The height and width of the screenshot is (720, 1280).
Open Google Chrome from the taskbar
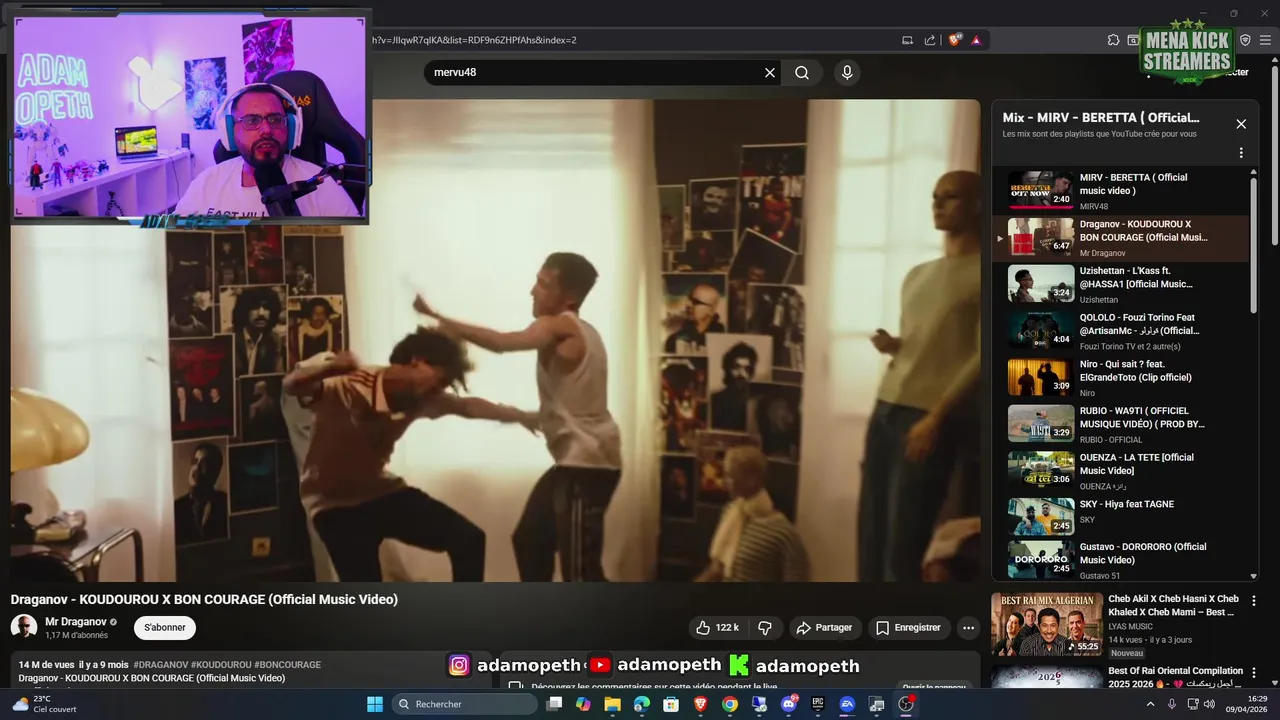(x=730, y=704)
